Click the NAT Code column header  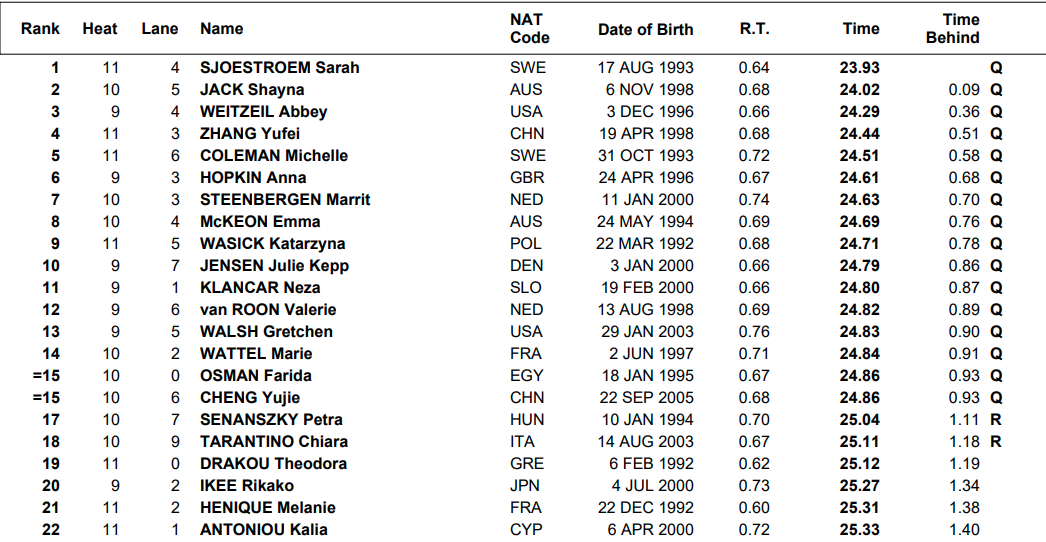tap(529, 28)
